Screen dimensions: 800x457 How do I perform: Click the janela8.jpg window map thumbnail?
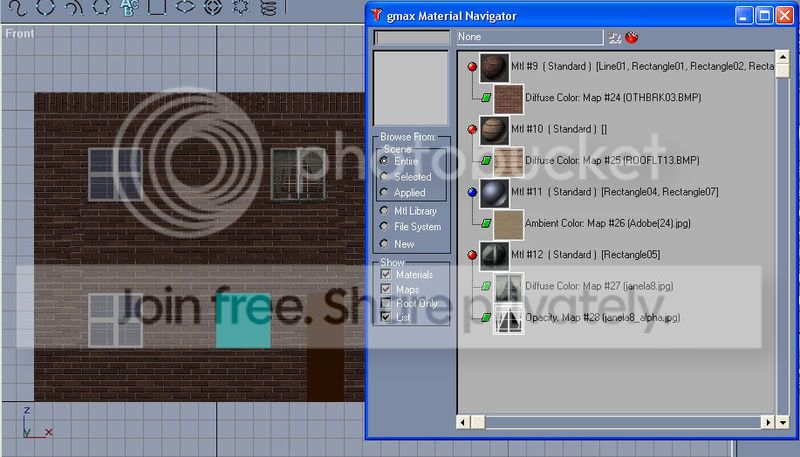click(509, 288)
